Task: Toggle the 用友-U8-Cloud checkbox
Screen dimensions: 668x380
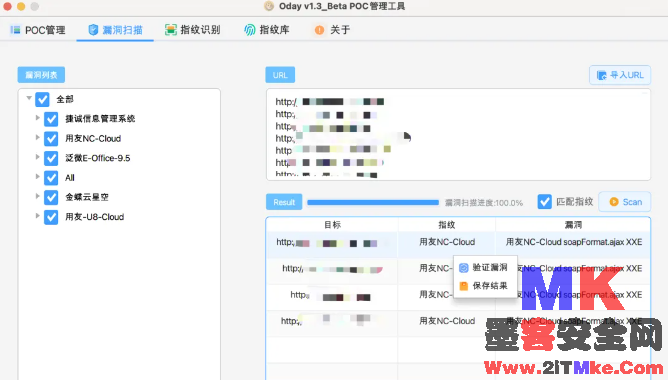Action: tap(51, 217)
